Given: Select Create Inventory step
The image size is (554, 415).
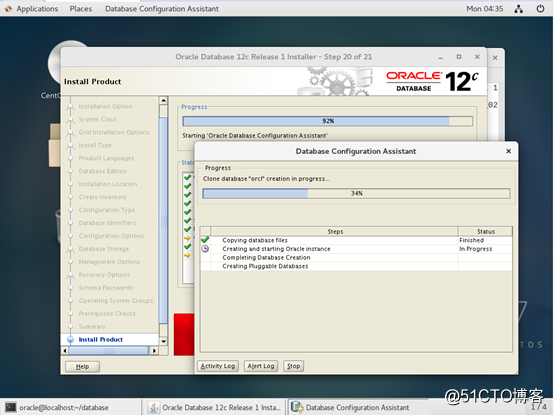Looking at the screenshot, I should pyautogui.click(x=102, y=197).
